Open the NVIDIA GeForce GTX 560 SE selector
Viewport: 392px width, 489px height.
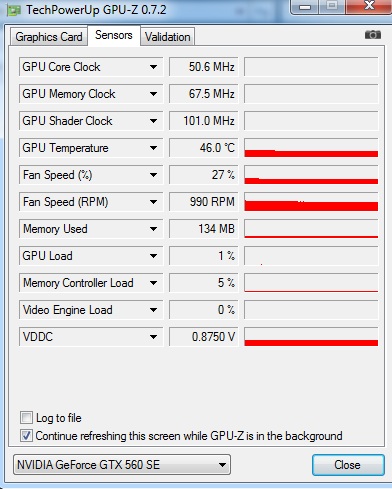(x=122, y=465)
